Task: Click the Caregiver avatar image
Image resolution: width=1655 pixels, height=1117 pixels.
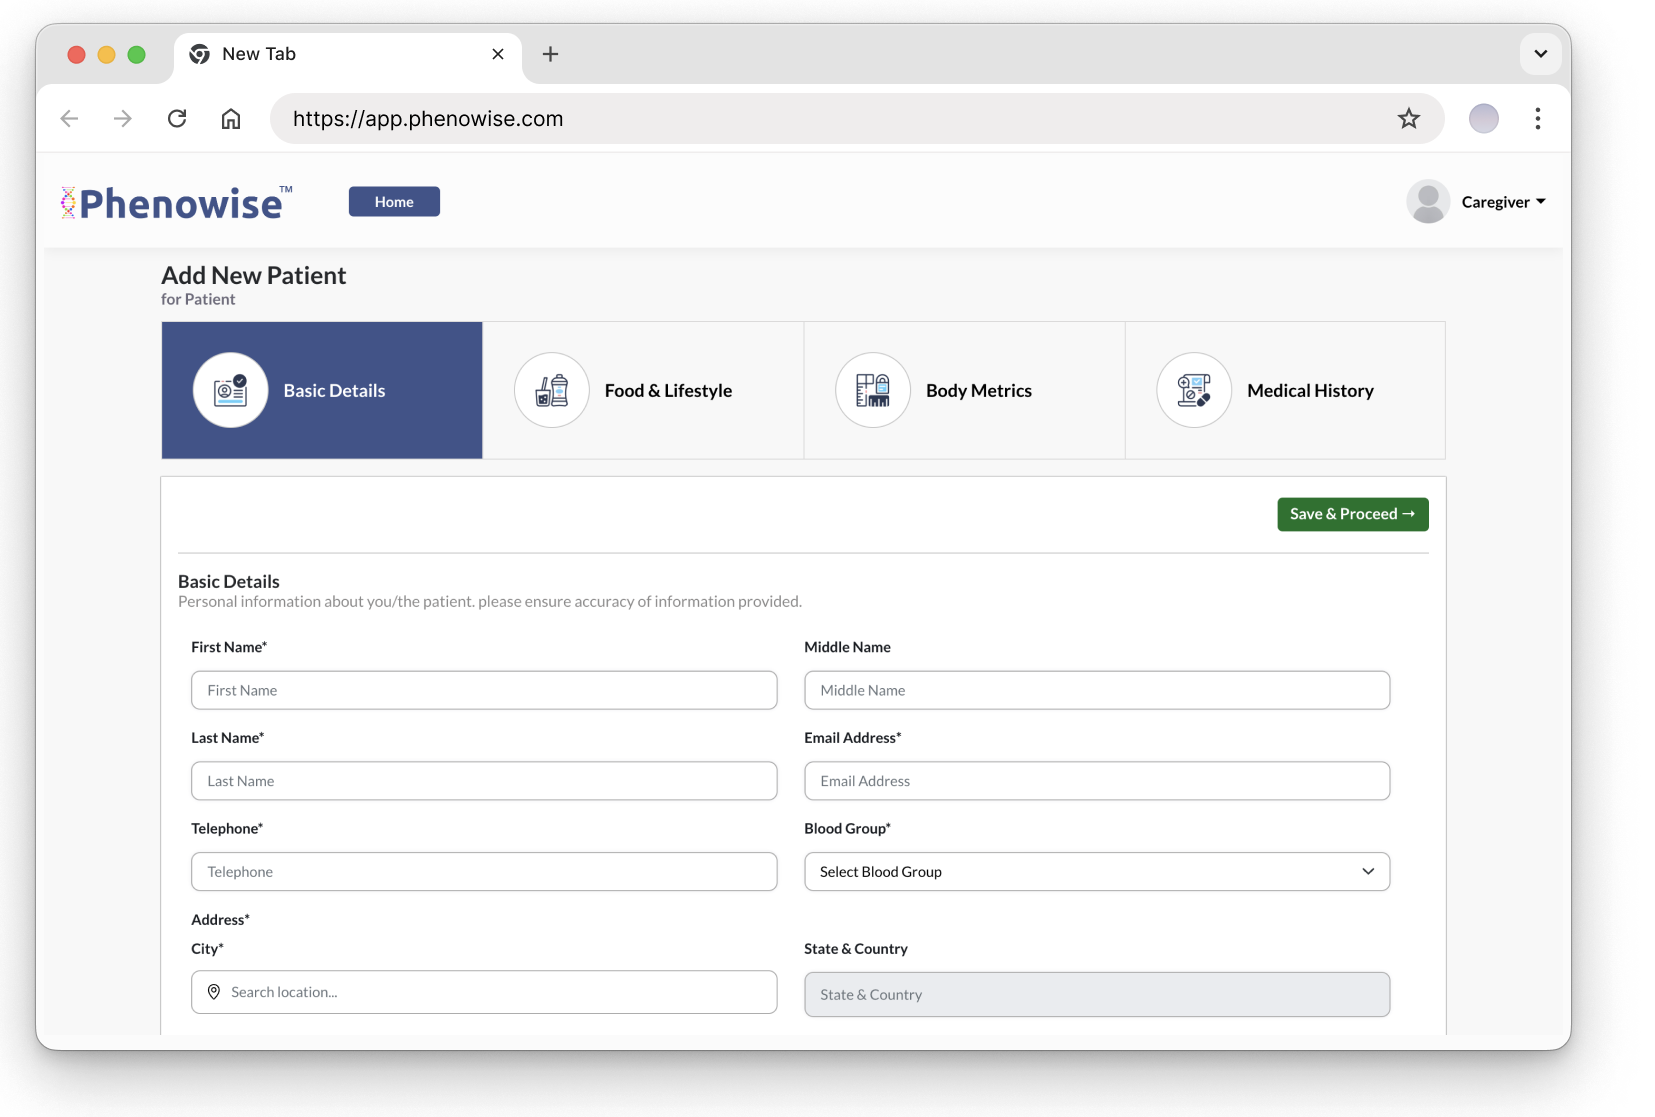Action: (1427, 202)
